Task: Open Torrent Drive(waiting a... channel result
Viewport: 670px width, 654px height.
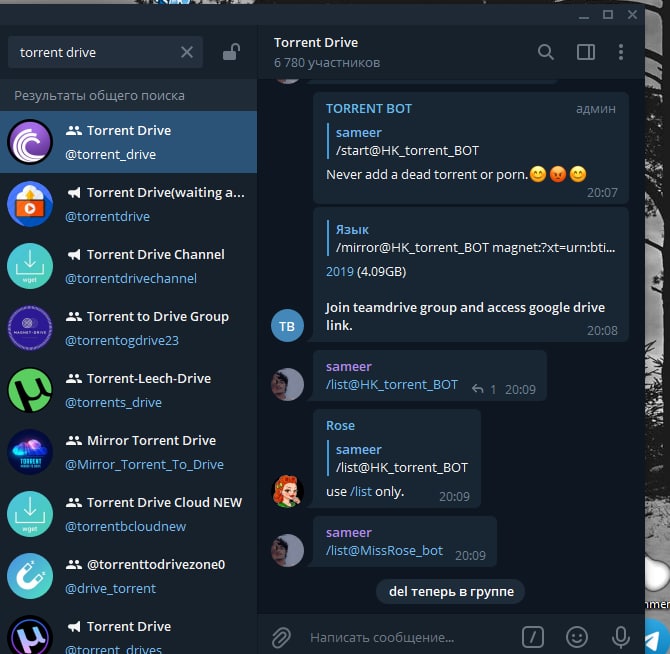Action: (128, 204)
